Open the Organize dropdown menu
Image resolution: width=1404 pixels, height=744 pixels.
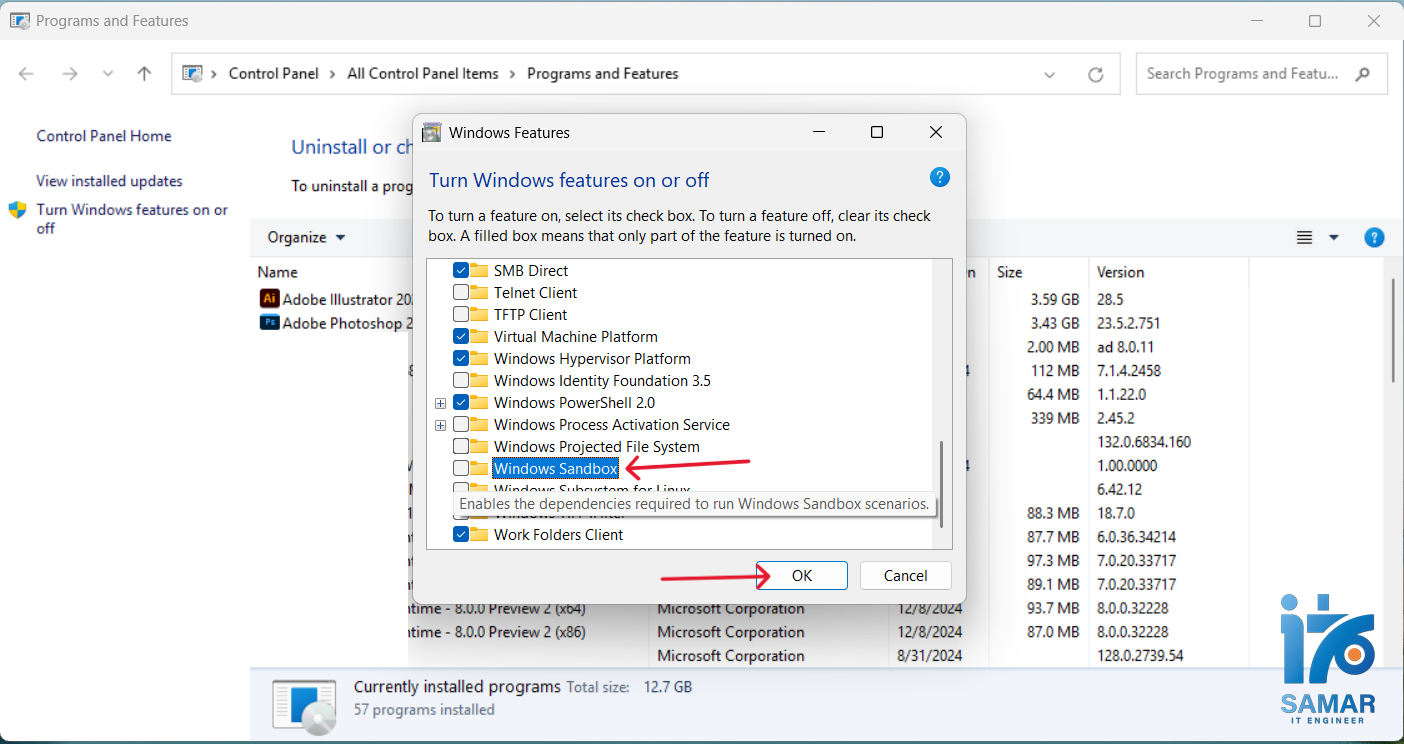tap(306, 237)
